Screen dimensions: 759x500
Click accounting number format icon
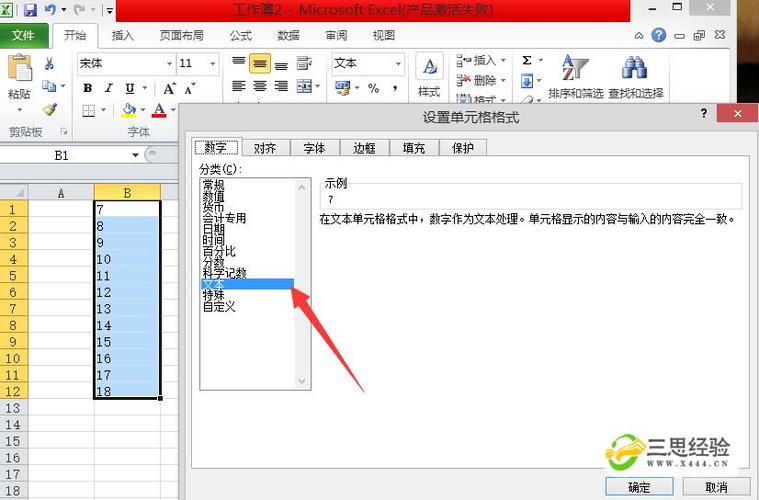[343, 88]
